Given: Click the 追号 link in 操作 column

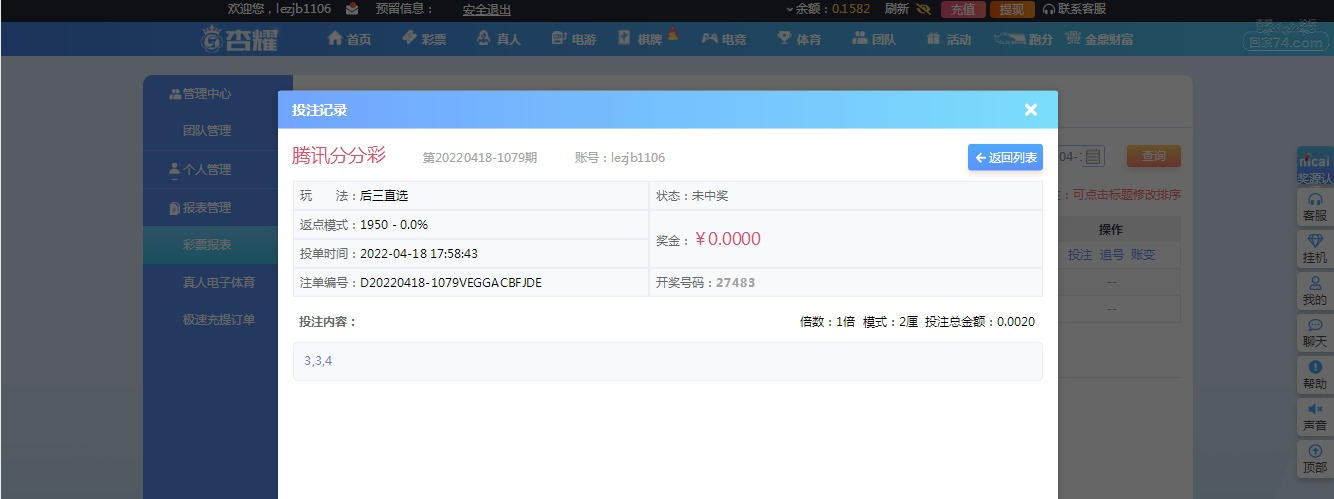Looking at the screenshot, I should tap(1112, 255).
